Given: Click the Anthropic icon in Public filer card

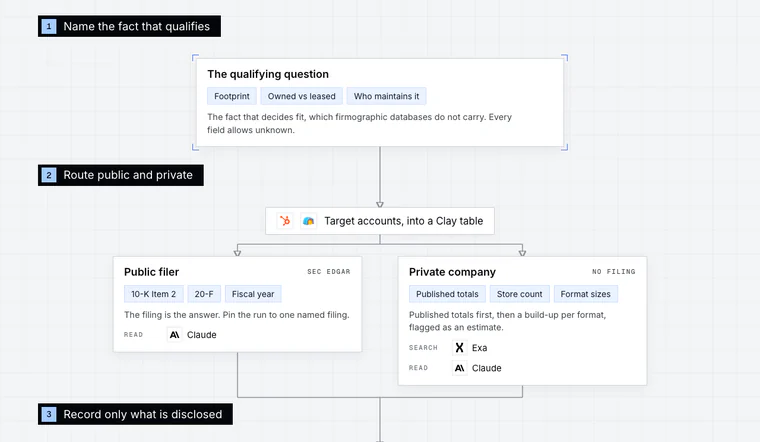Looking at the screenshot, I should (x=174, y=335).
